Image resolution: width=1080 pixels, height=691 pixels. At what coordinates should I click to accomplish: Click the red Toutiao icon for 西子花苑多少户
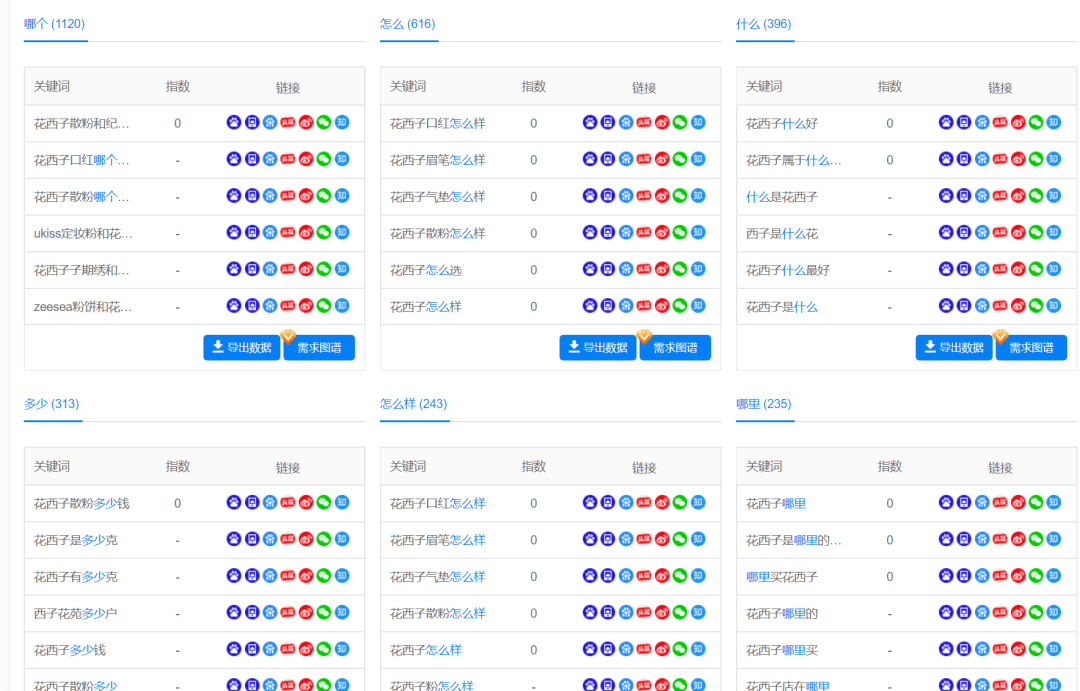point(288,613)
